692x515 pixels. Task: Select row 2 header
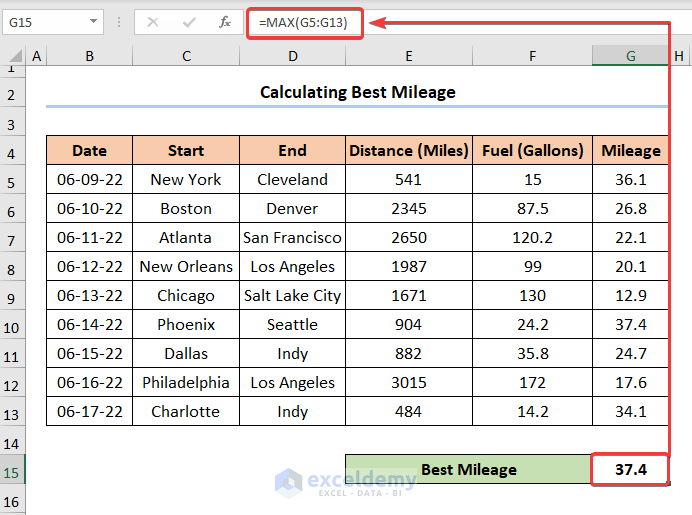[x=12, y=94]
